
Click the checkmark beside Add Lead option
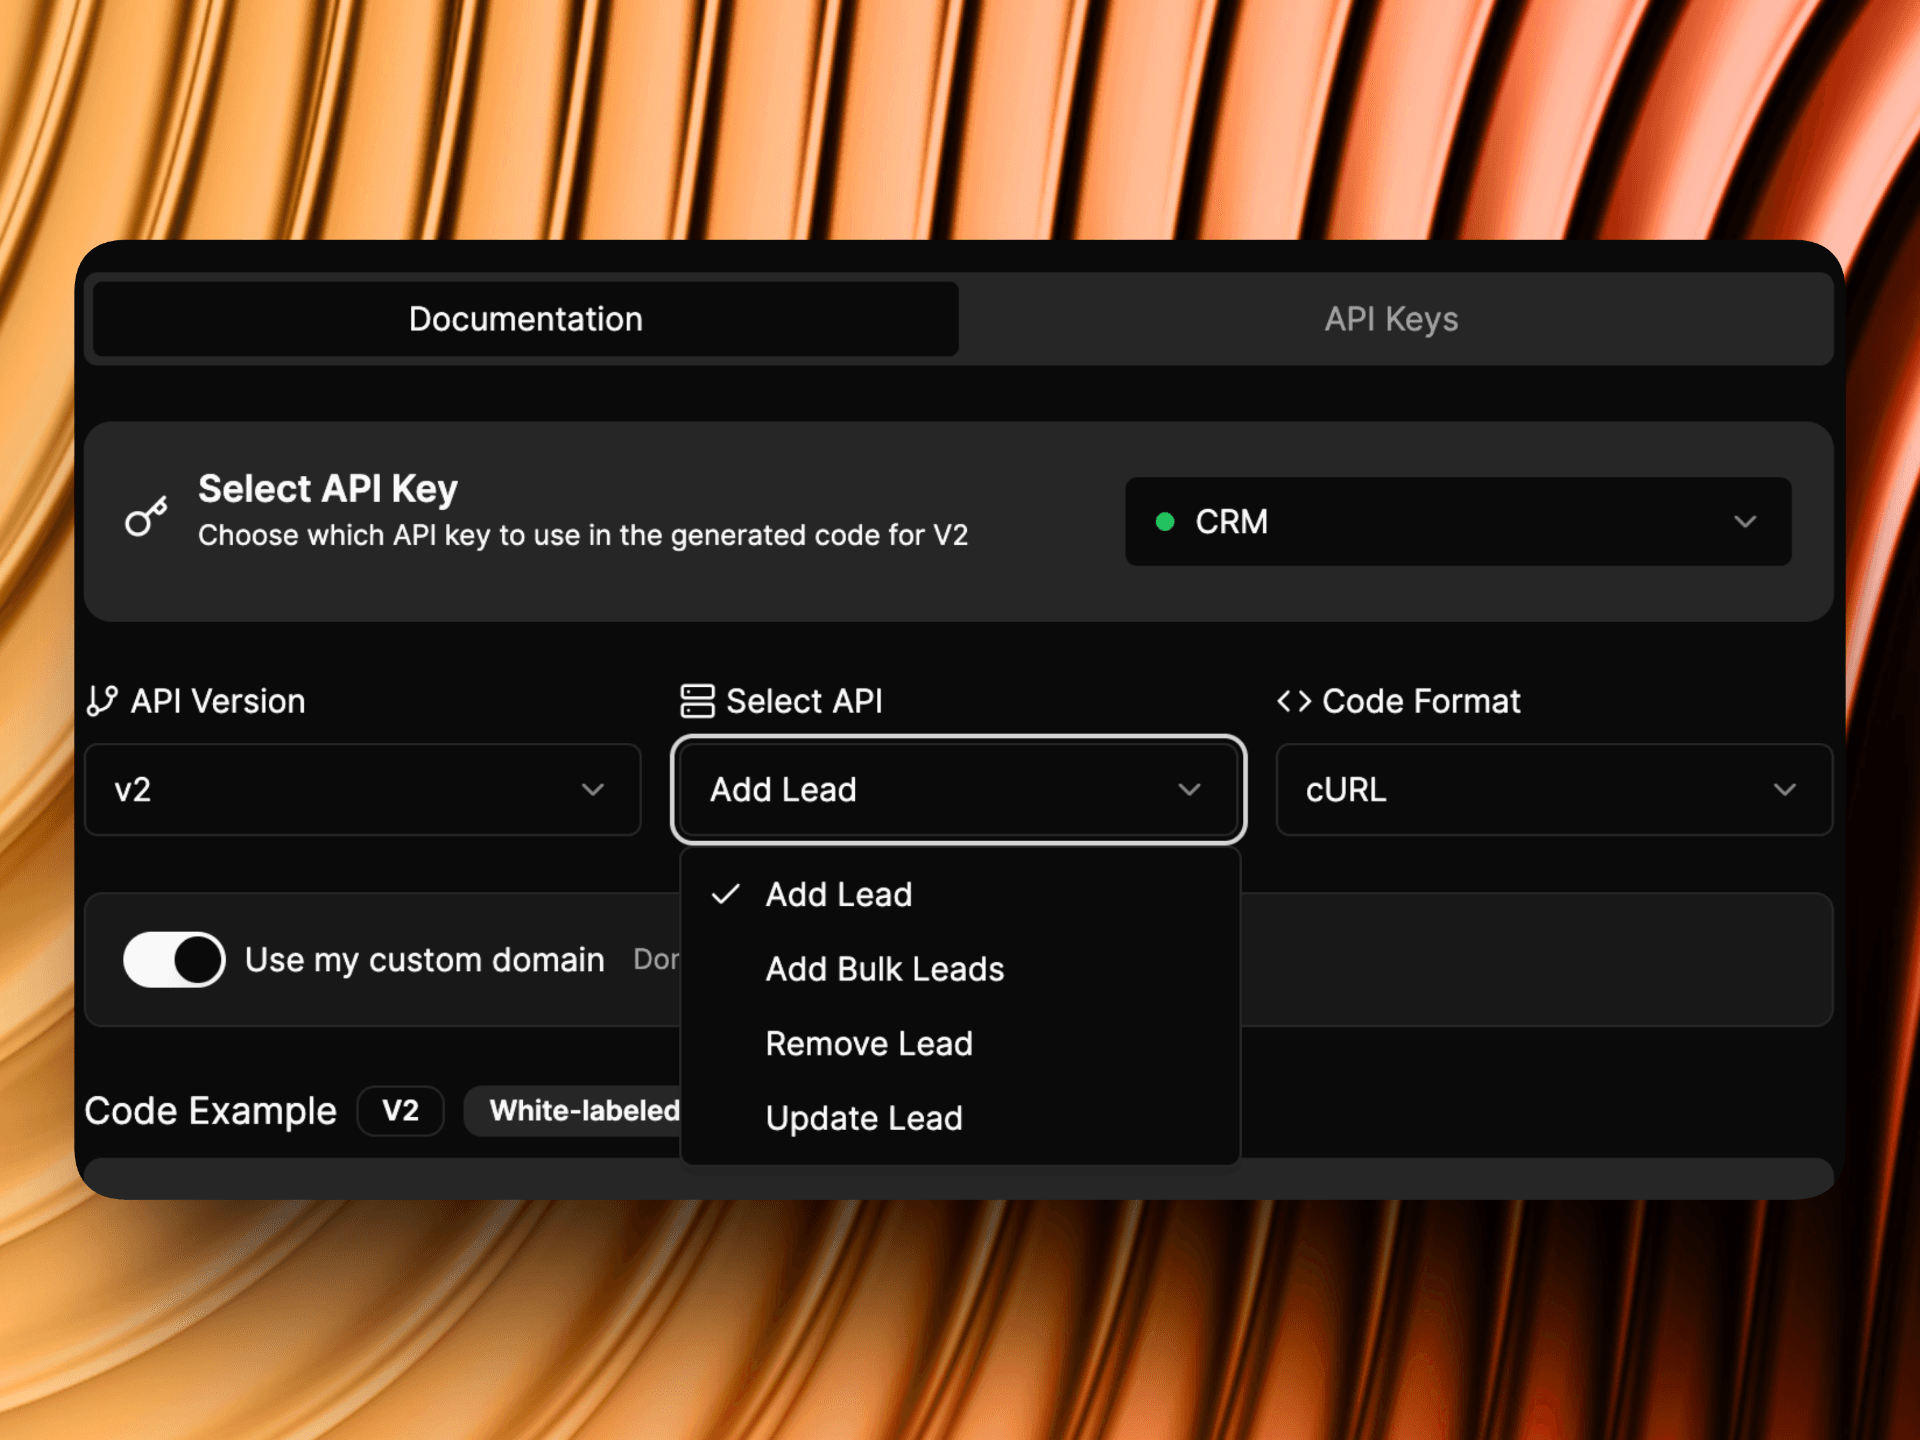[725, 894]
